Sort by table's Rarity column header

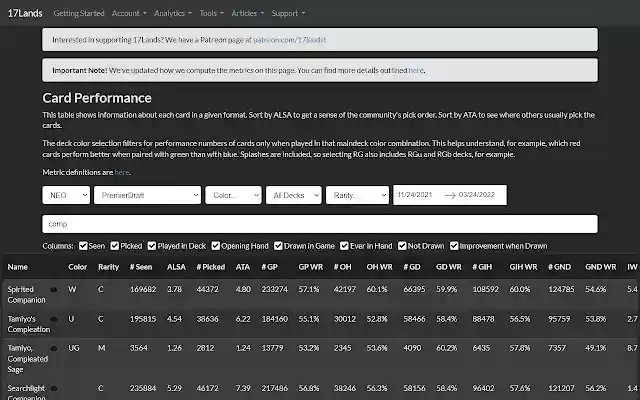tap(109, 267)
